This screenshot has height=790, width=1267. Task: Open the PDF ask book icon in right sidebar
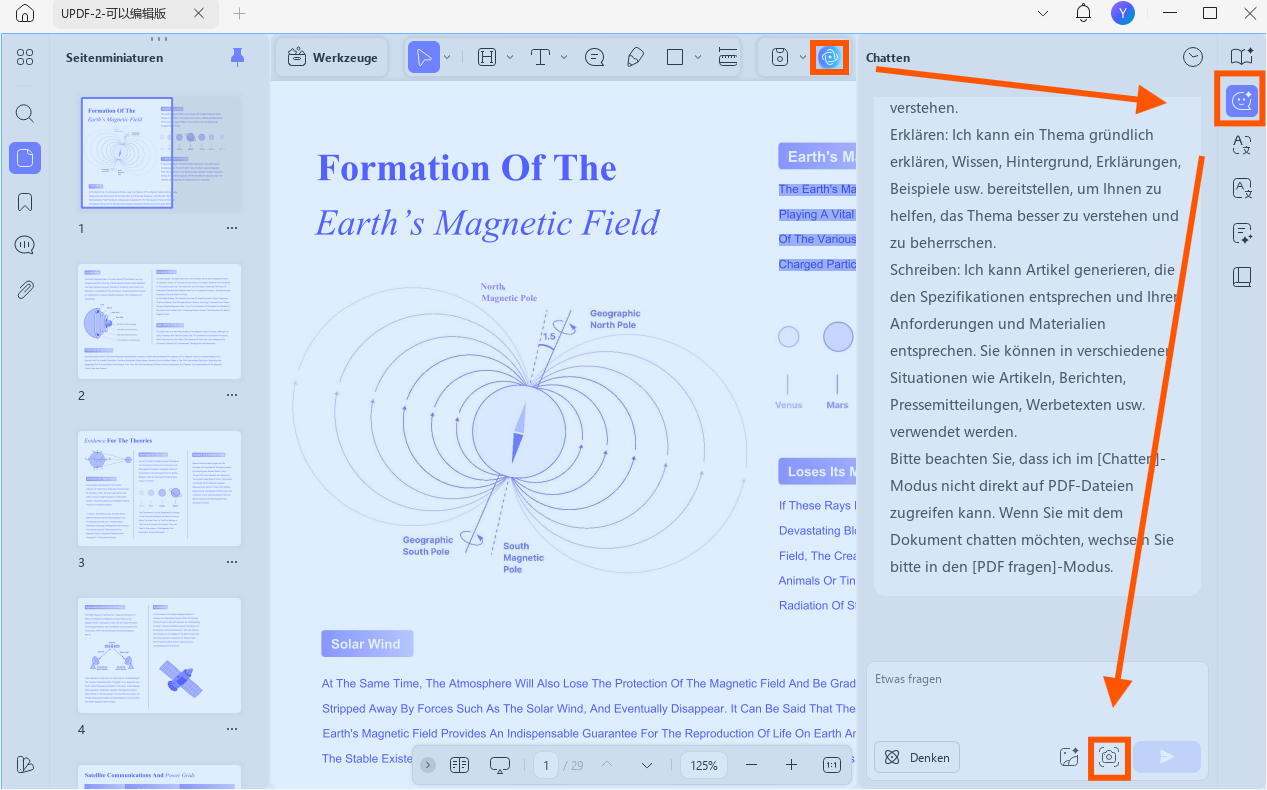[1242, 57]
